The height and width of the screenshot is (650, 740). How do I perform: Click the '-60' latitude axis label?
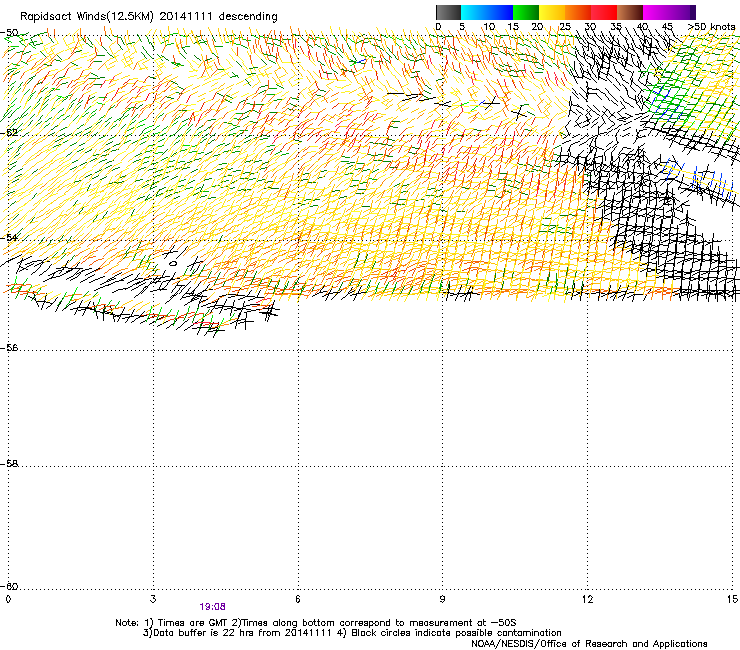click(9, 587)
